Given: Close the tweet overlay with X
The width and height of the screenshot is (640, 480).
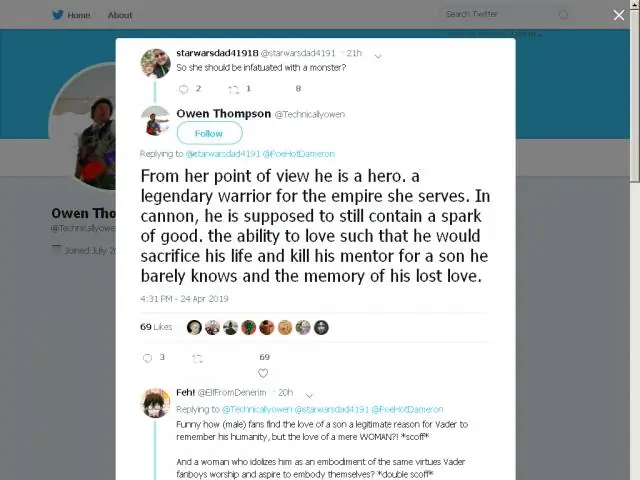Looking at the screenshot, I should pos(619,15).
